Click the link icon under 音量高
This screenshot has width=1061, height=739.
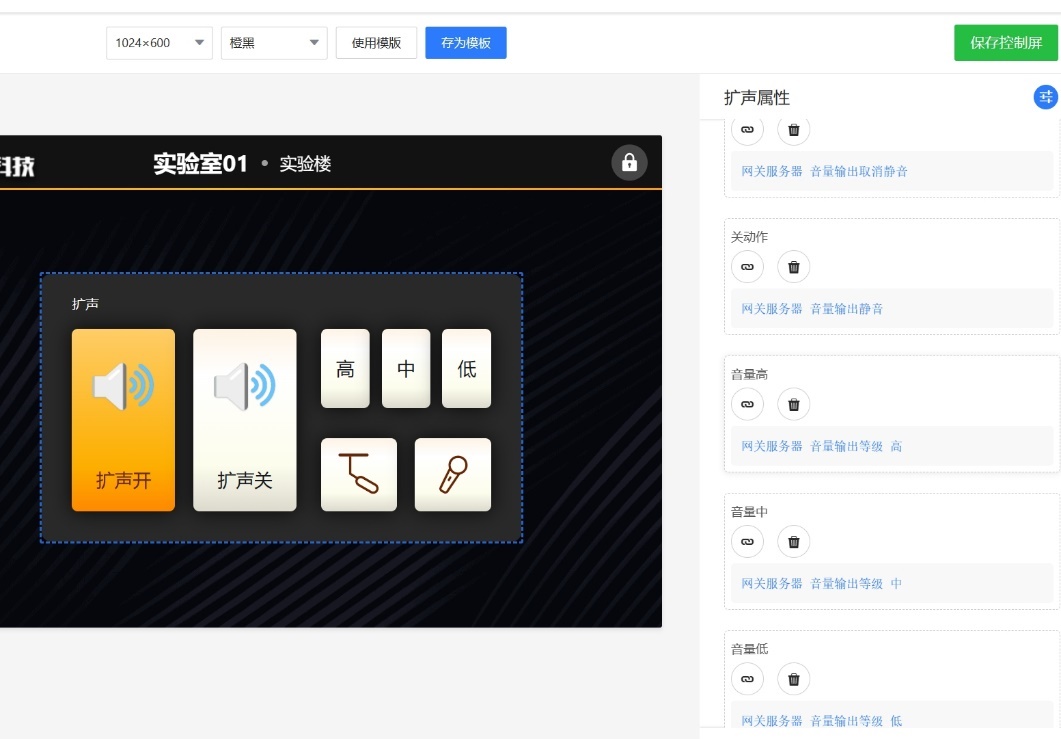pyautogui.click(x=747, y=404)
